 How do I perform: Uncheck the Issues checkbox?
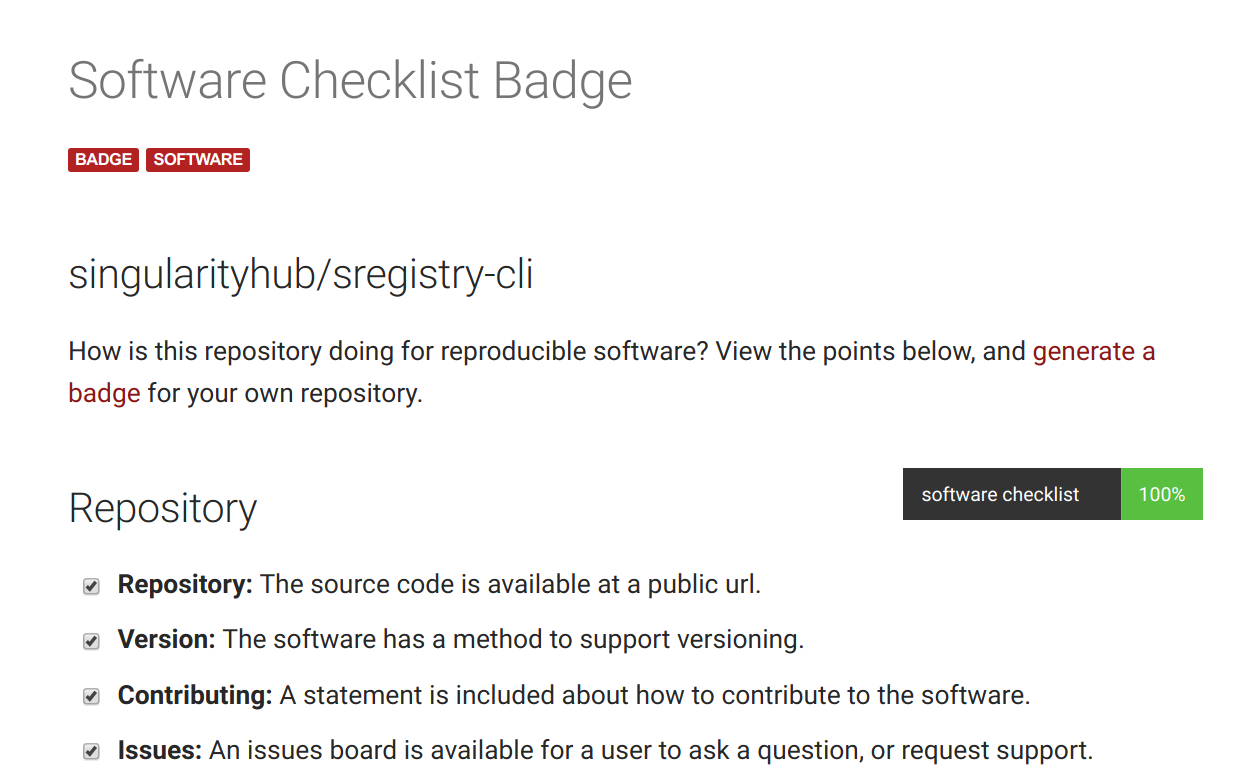91,751
